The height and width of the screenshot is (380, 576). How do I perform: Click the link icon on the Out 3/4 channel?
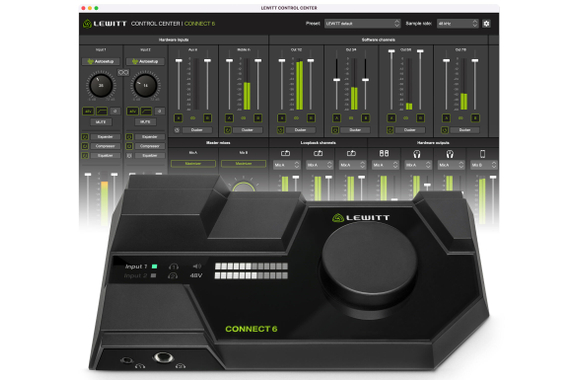tap(351, 118)
